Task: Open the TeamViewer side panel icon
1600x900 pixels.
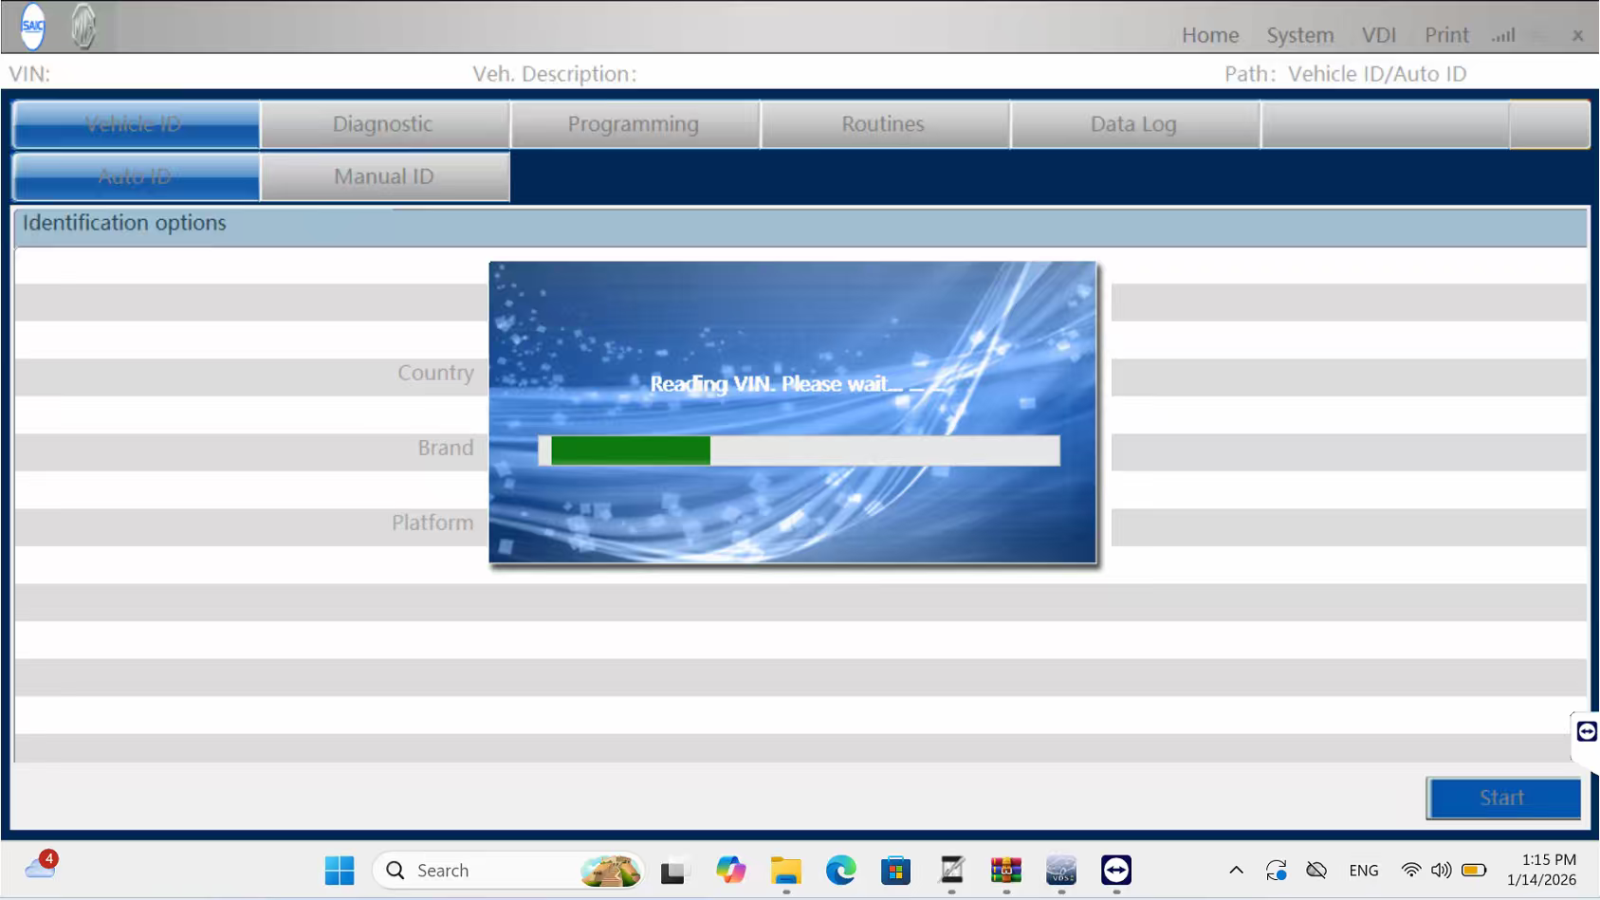Action: (x=1586, y=732)
